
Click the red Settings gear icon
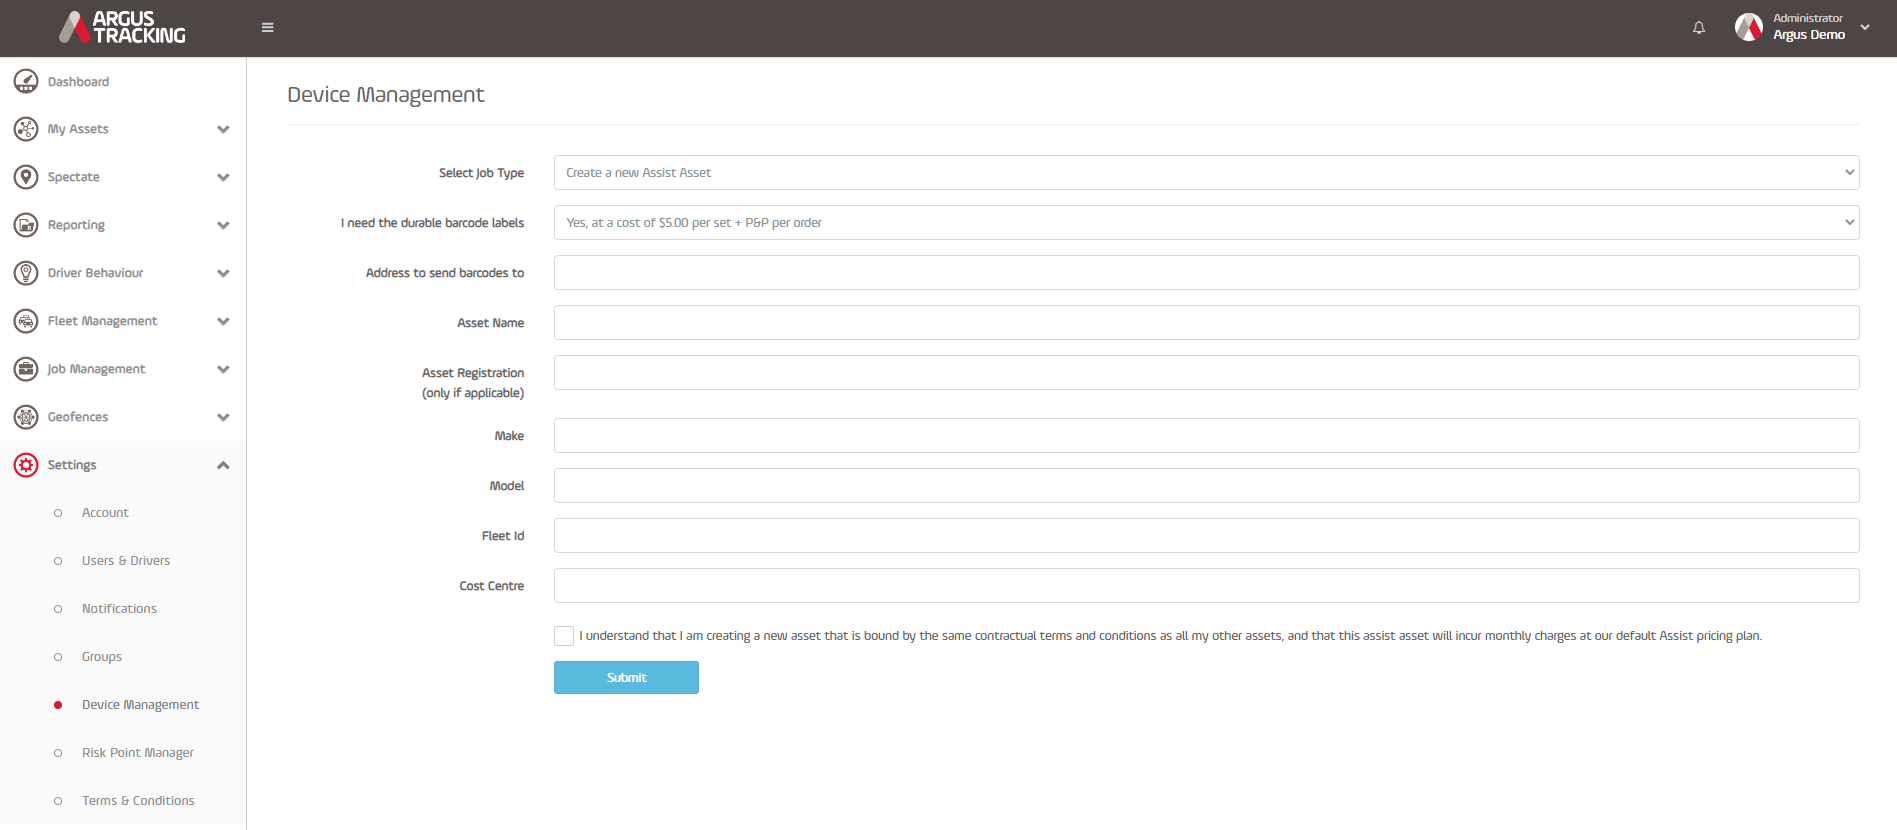[26, 465]
